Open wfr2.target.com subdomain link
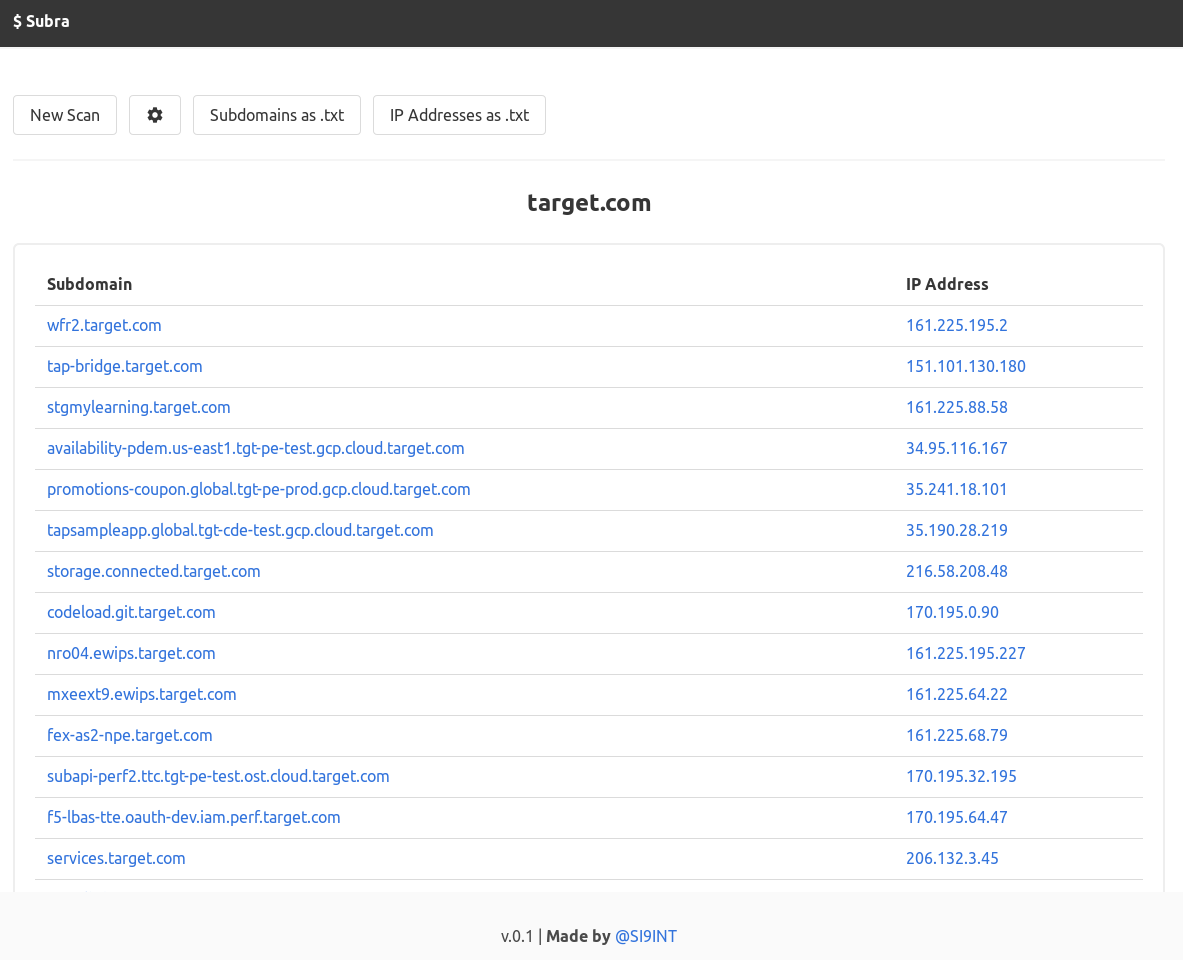1183x960 pixels. click(x=104, y=325)
